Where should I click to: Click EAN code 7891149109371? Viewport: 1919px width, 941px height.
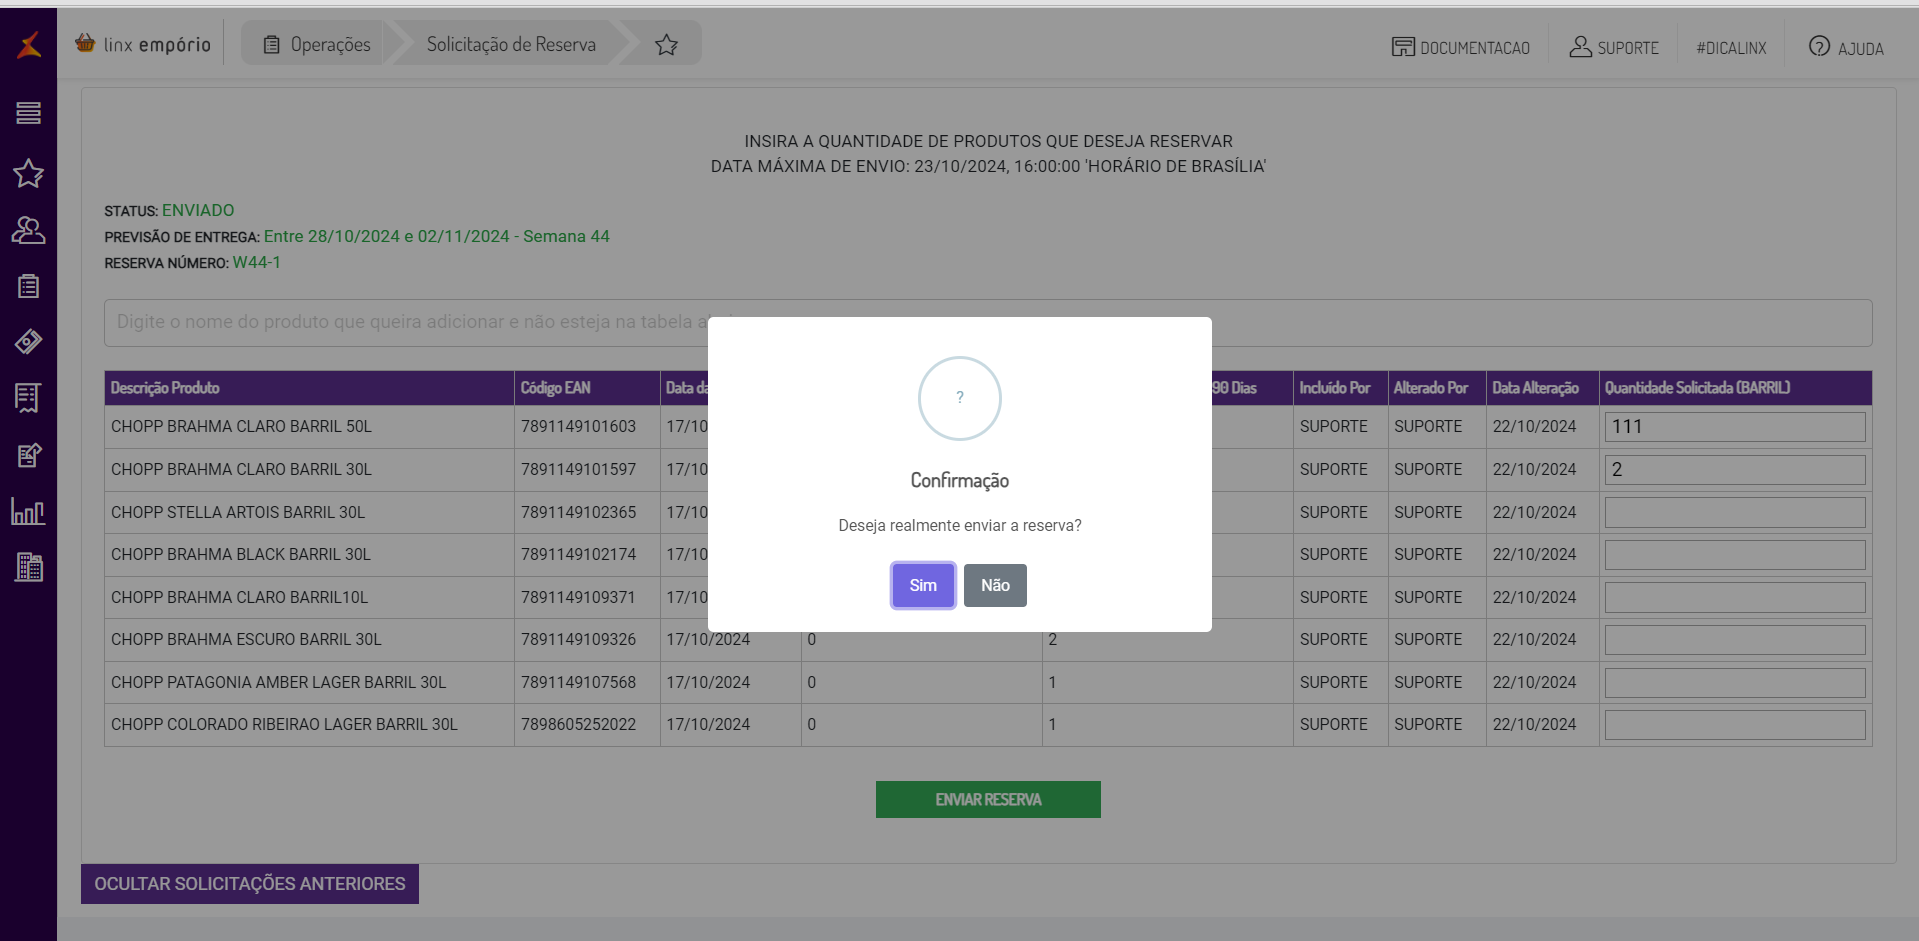(578, 597)
